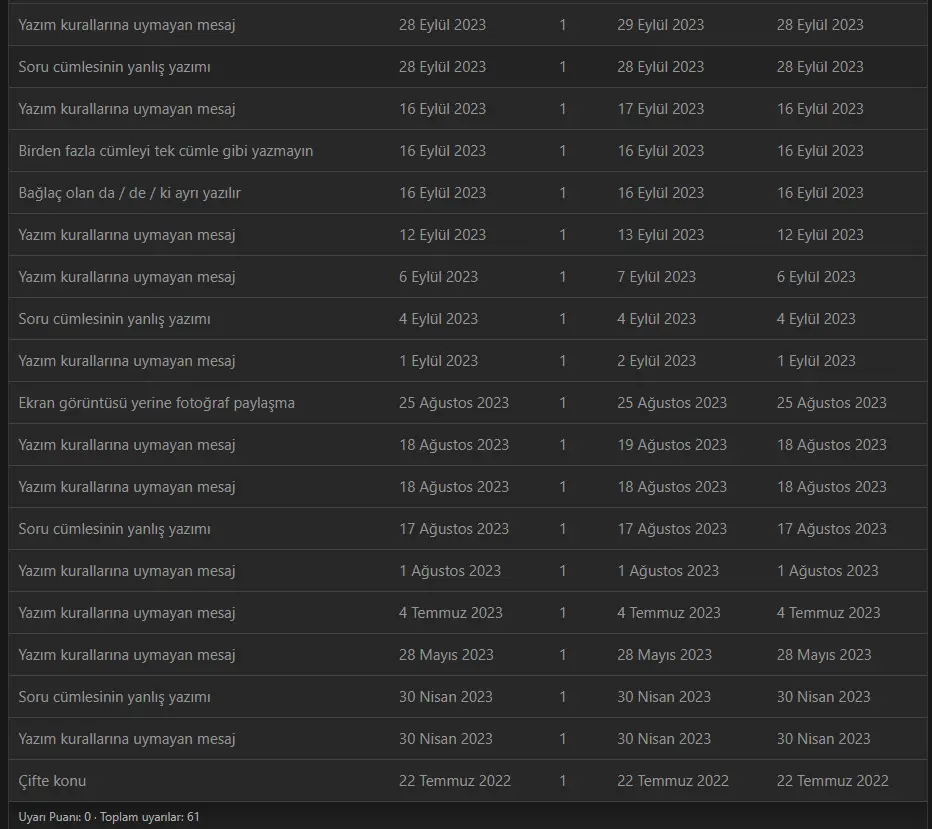
Task: Click the date '7 Eylül 2023'
Action: (656, 277)
